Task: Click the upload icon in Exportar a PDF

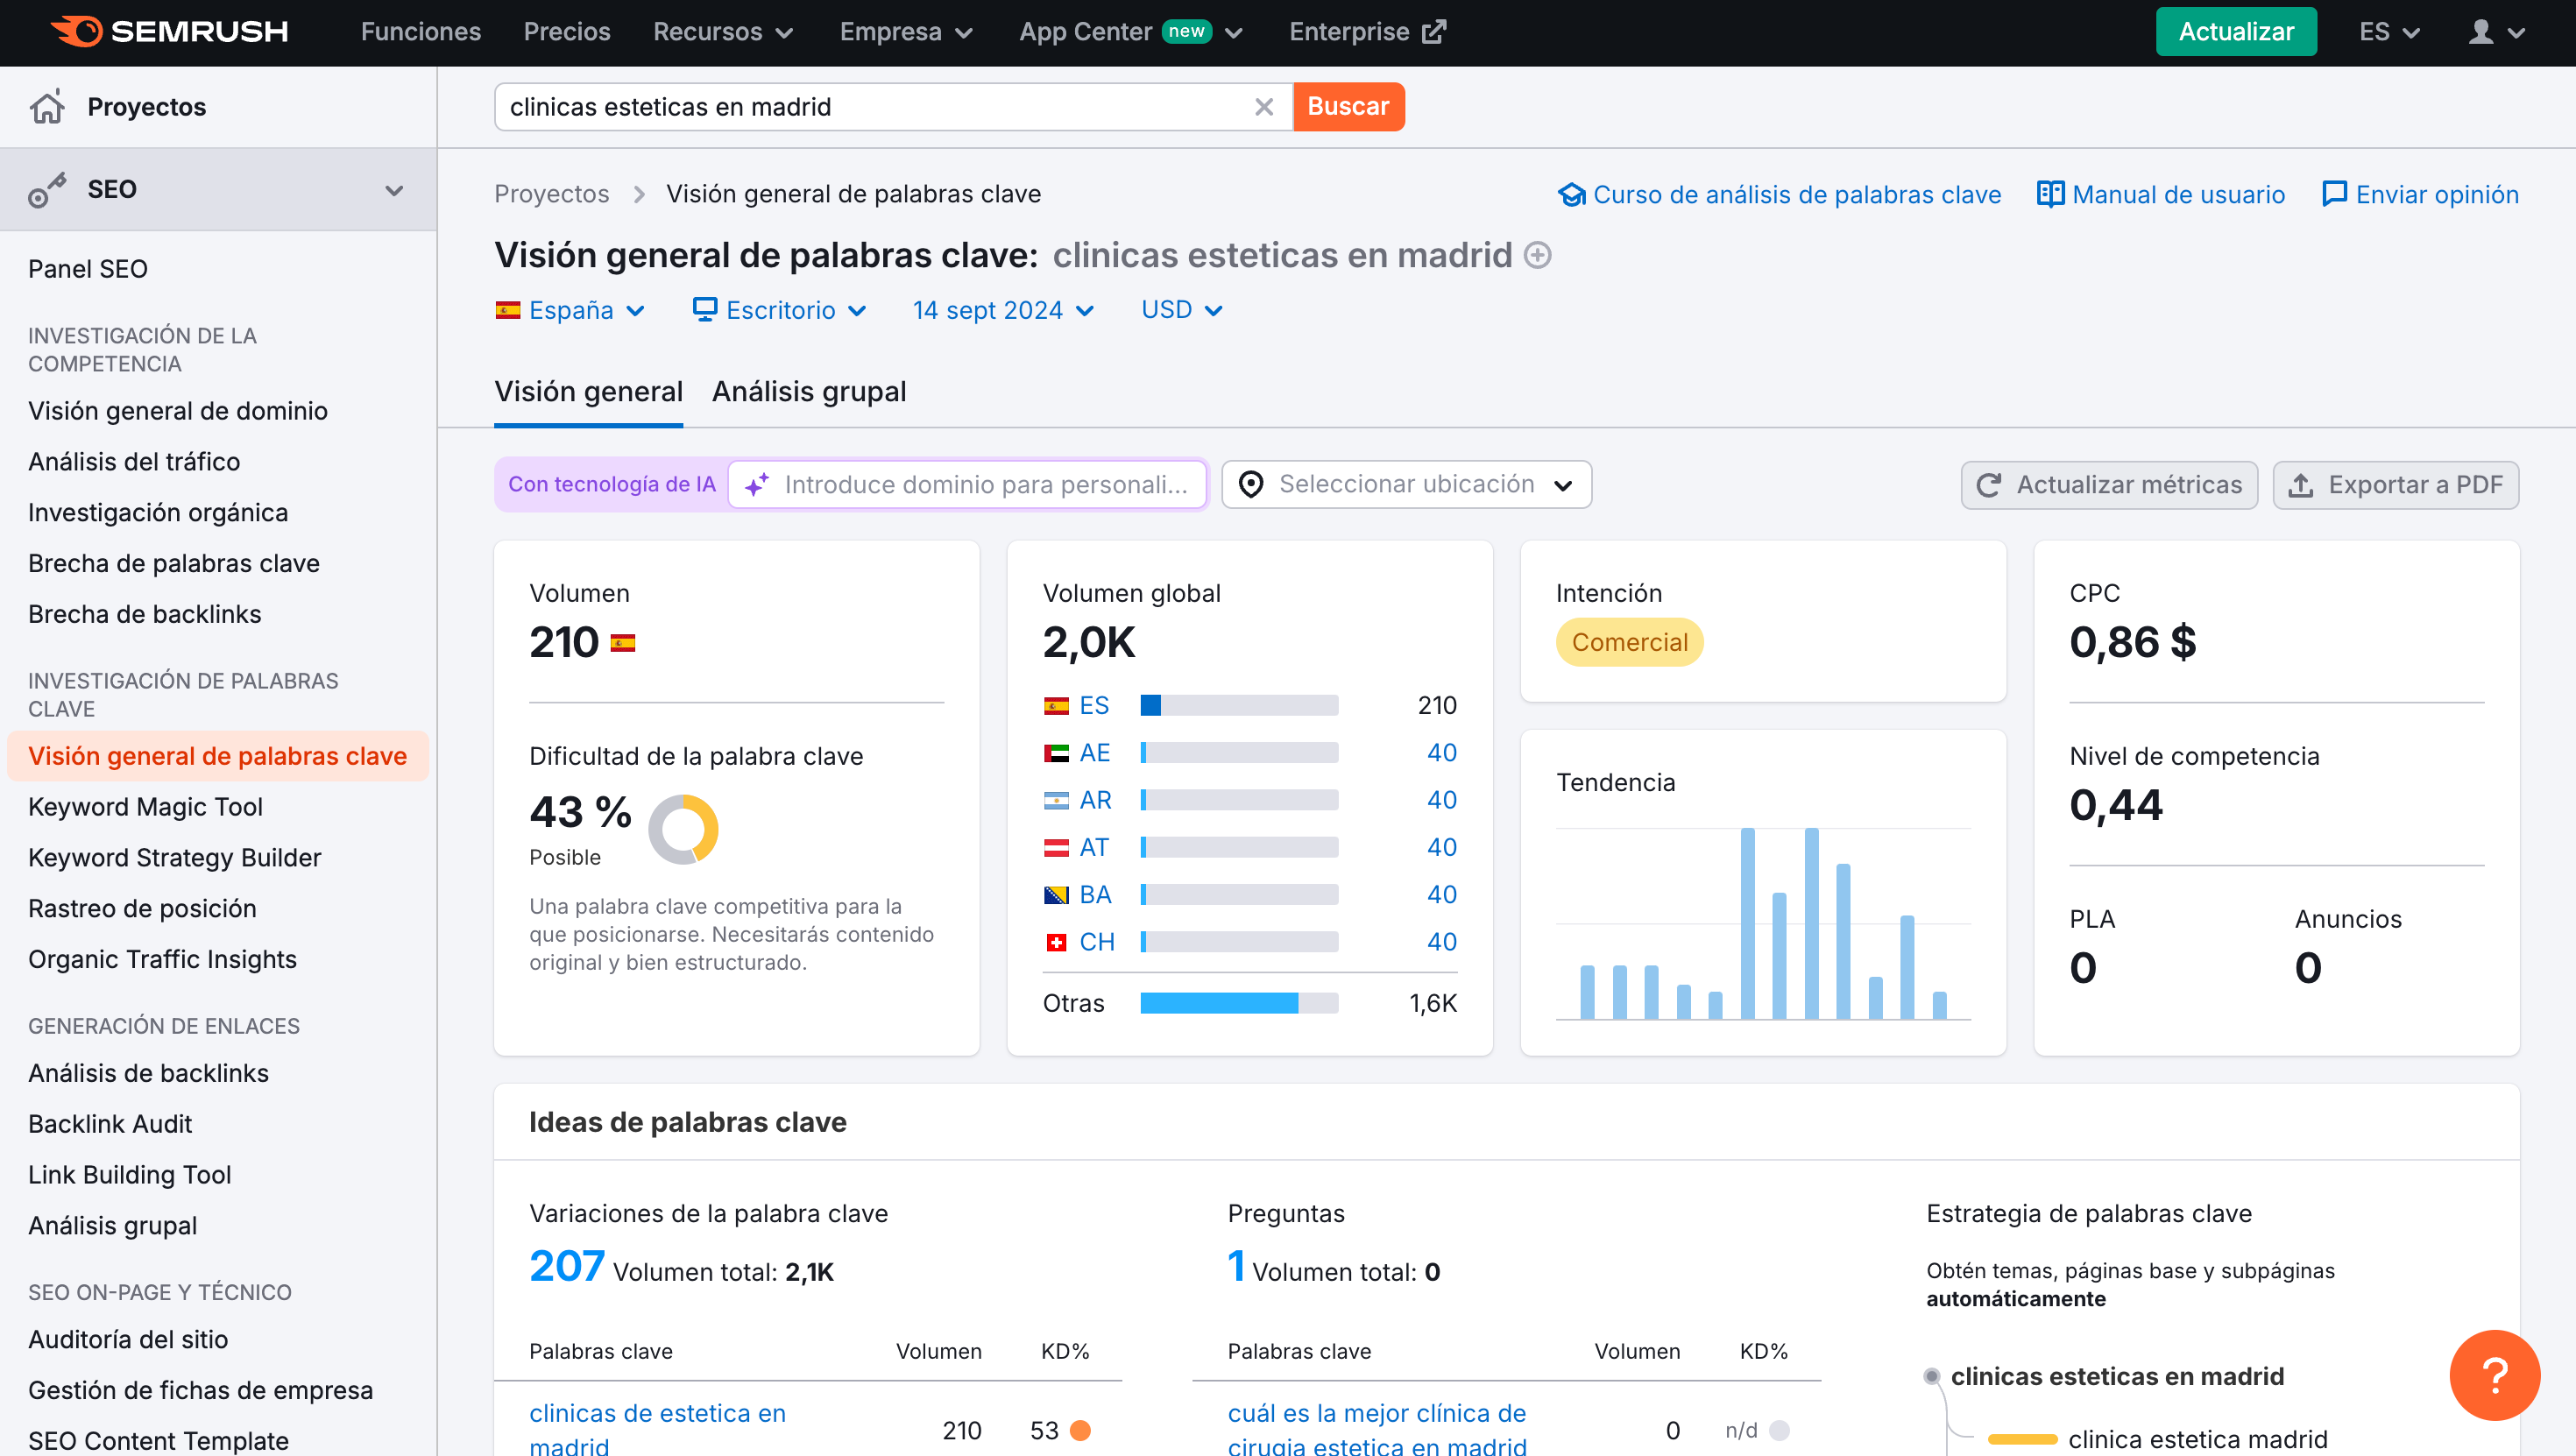Action: click(2300, 485)
